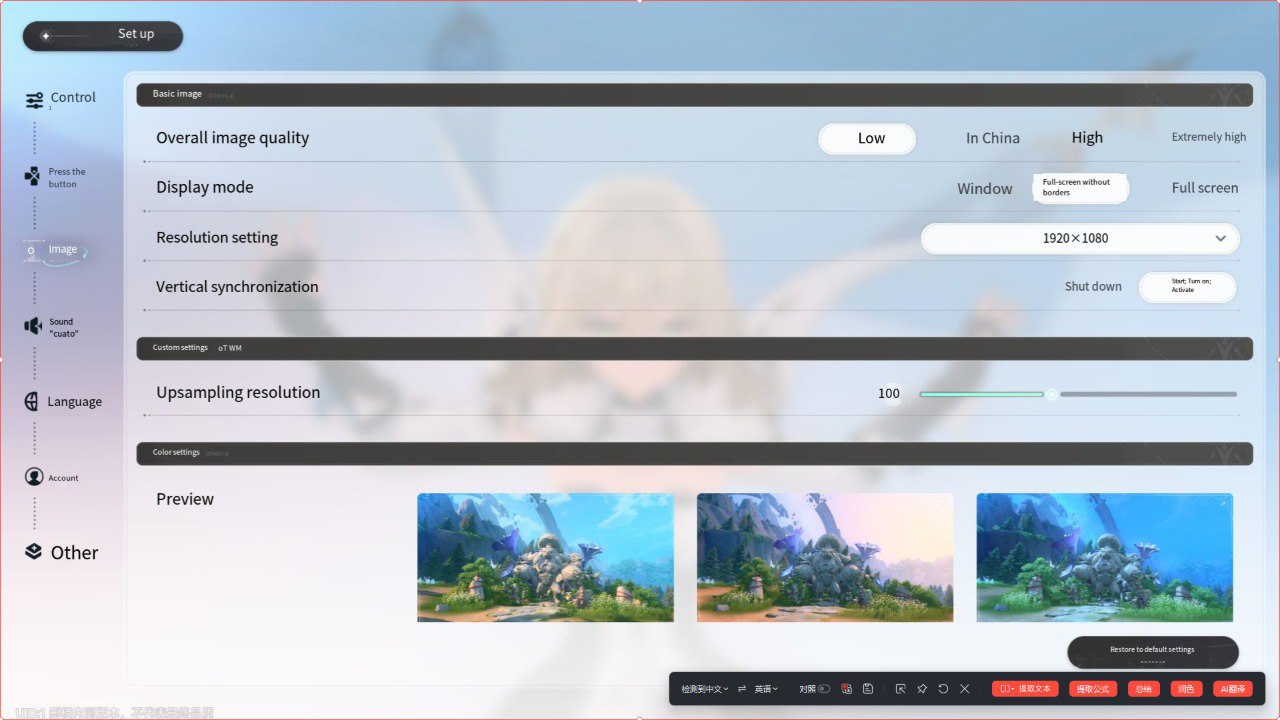Screen dimensions: 1280x720
Task: Click the 'Upsampling resolution' label
Action: [238, 393]
